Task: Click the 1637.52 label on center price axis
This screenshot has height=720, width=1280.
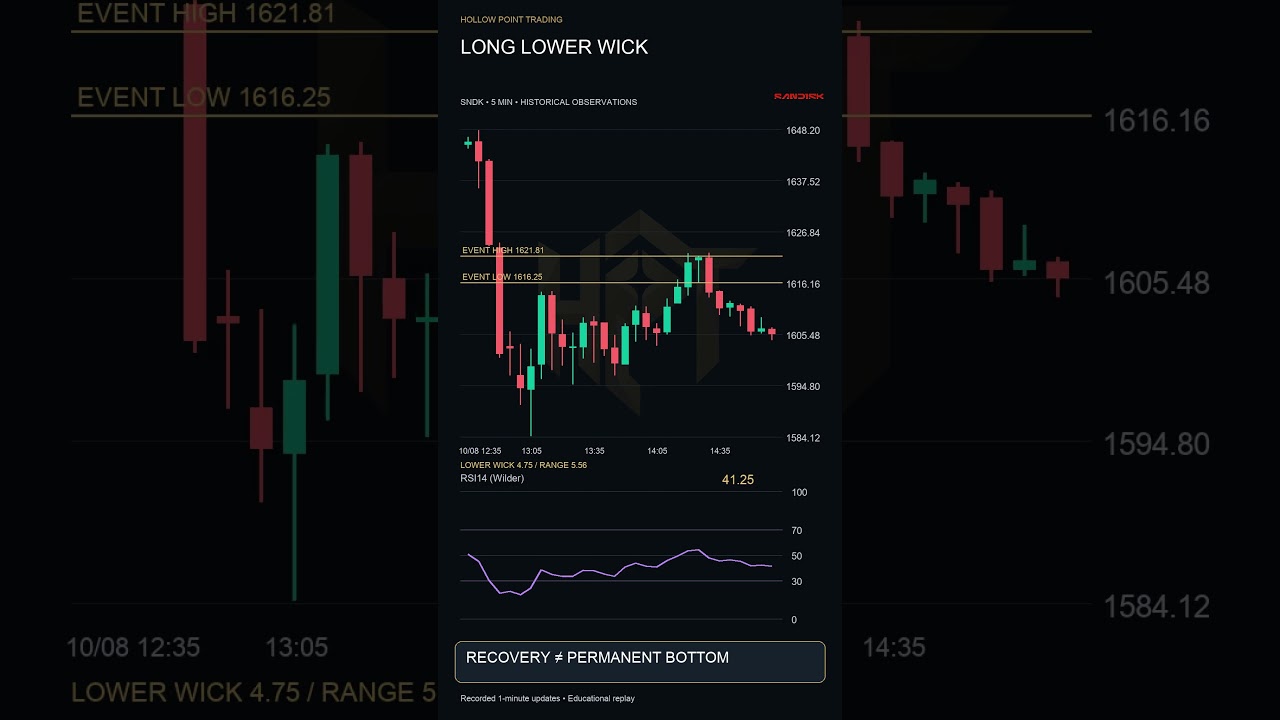Action: [803, 182]
